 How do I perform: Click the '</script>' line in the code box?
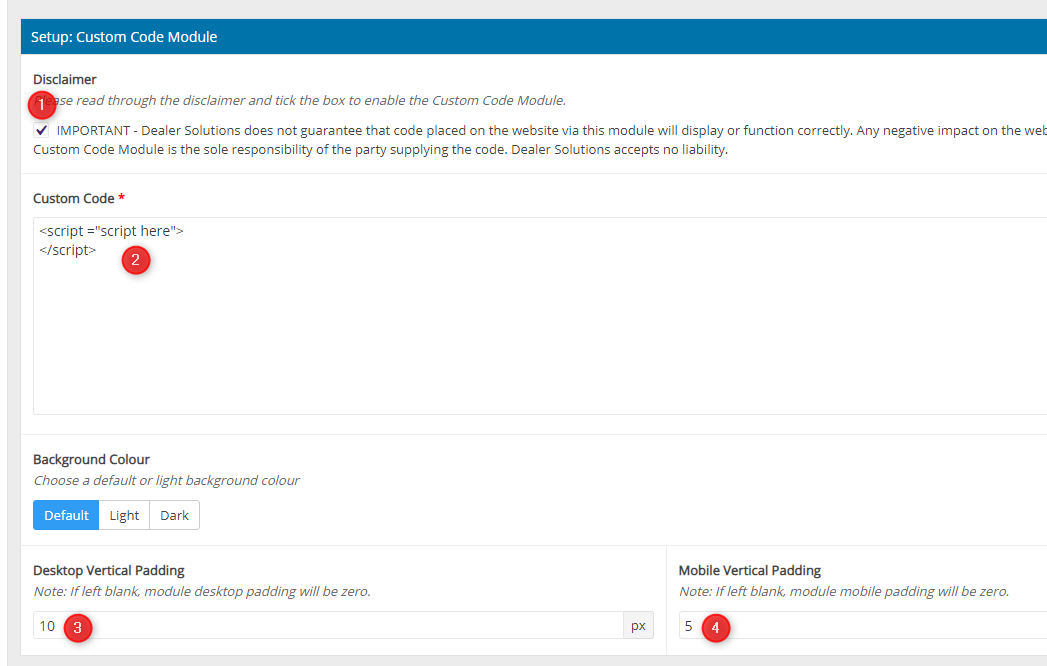tap(67, 250)
